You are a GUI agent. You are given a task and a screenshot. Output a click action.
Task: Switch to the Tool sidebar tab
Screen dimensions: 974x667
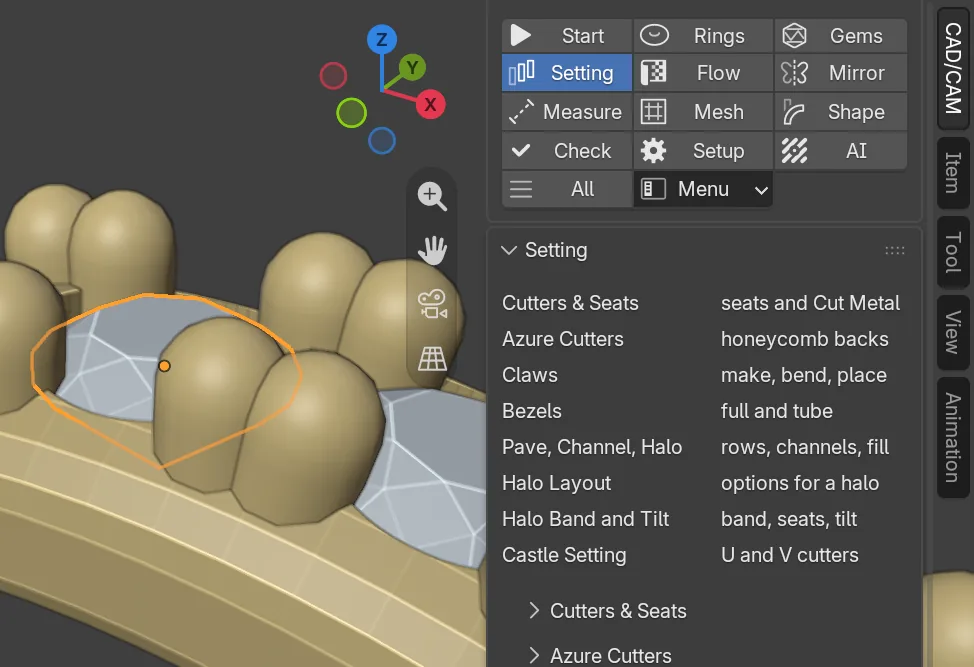click(x=953, y=252)
